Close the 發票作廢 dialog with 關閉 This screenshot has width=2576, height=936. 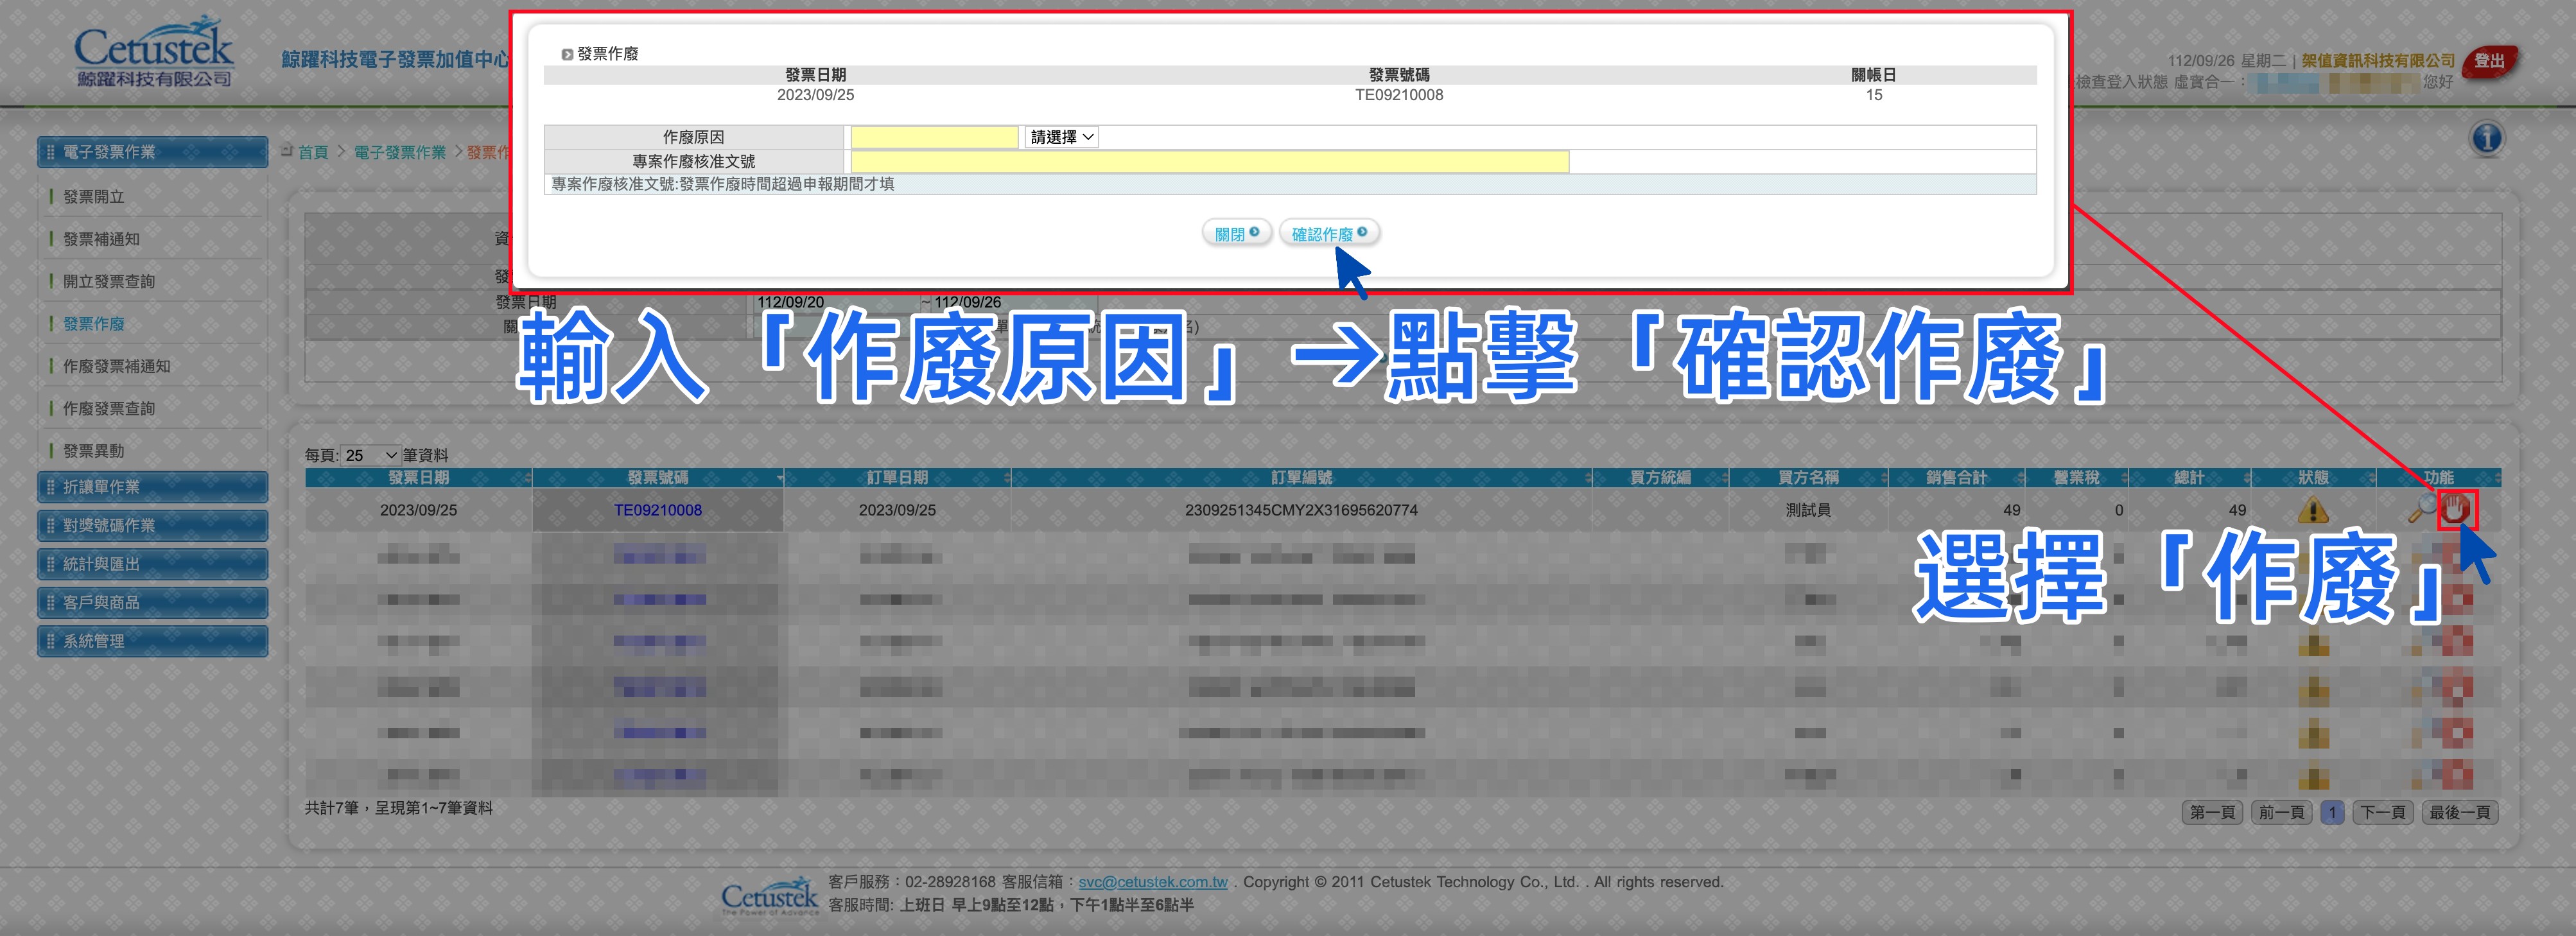[x=1236, y=233]
